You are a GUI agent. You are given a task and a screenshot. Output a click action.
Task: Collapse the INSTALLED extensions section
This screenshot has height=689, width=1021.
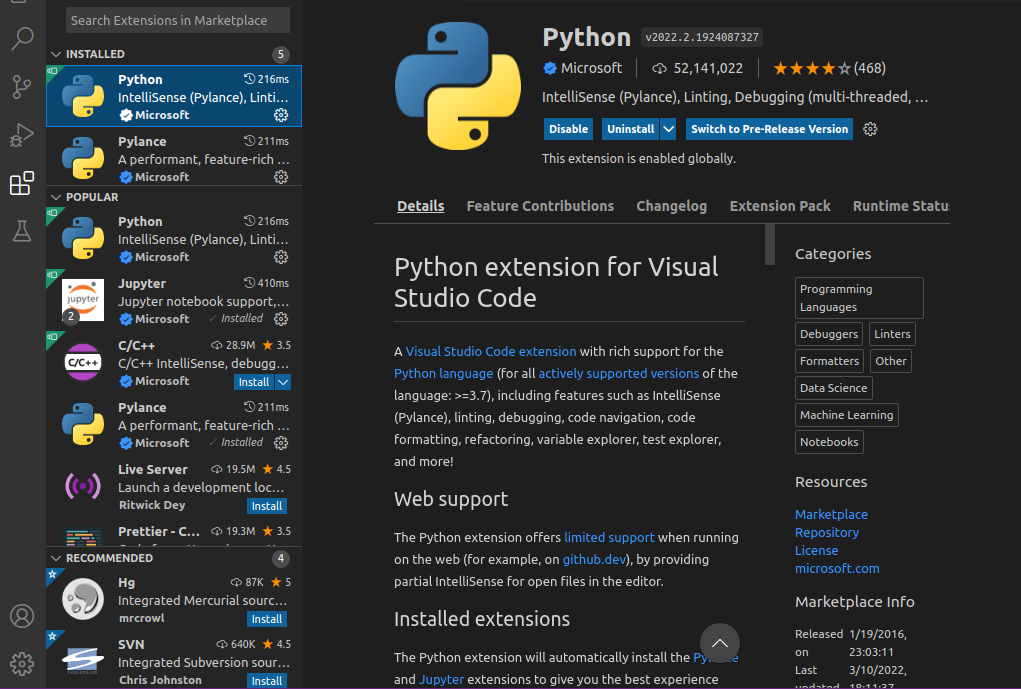coord(56,54)
